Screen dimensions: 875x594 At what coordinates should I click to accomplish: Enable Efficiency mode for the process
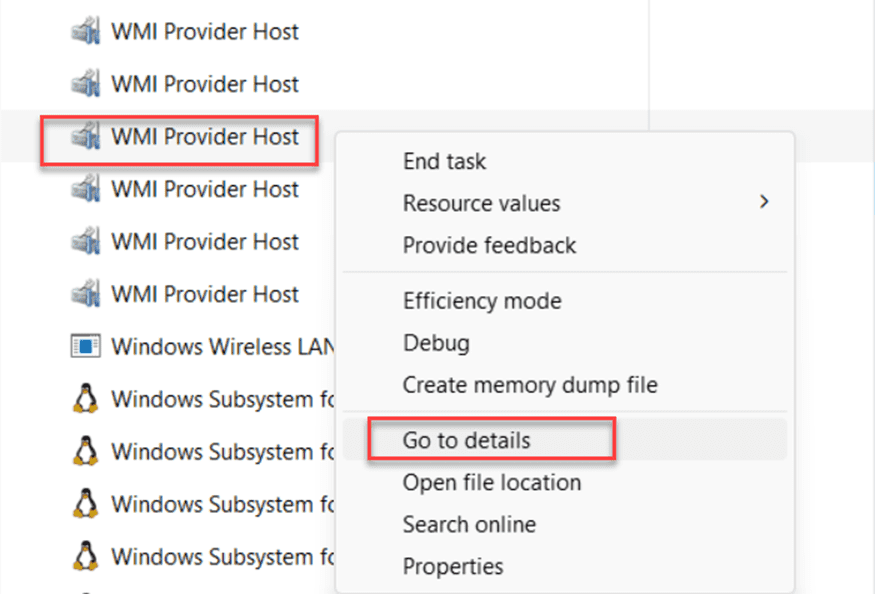tap(483, 300)
